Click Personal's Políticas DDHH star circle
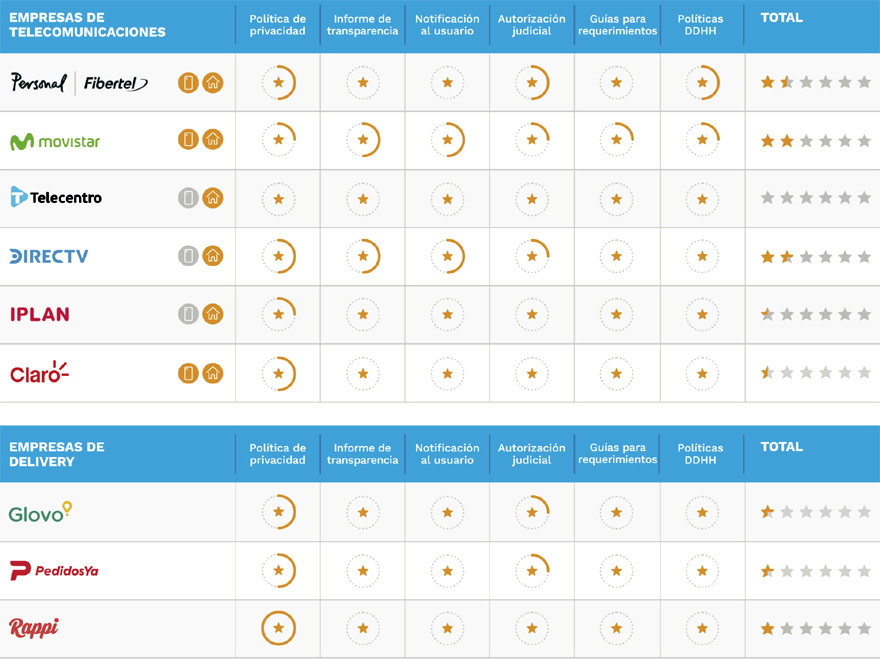 coord(702,83)
